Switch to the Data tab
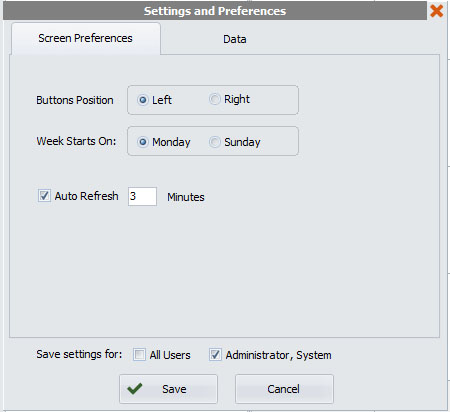The image size is (450, 412). [x=235, y=39]
